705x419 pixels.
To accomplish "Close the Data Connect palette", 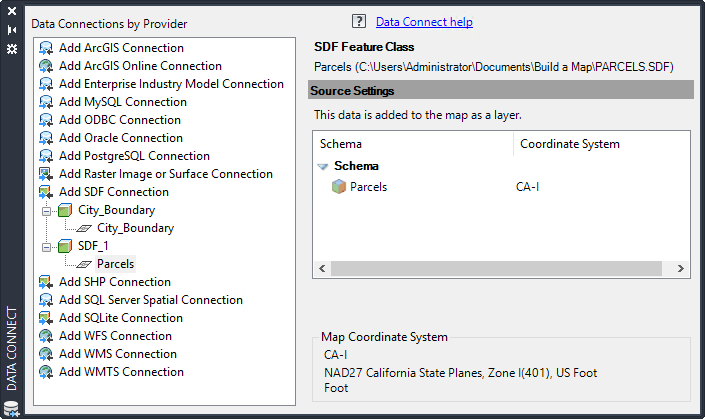I will click(x=12, y=11).
